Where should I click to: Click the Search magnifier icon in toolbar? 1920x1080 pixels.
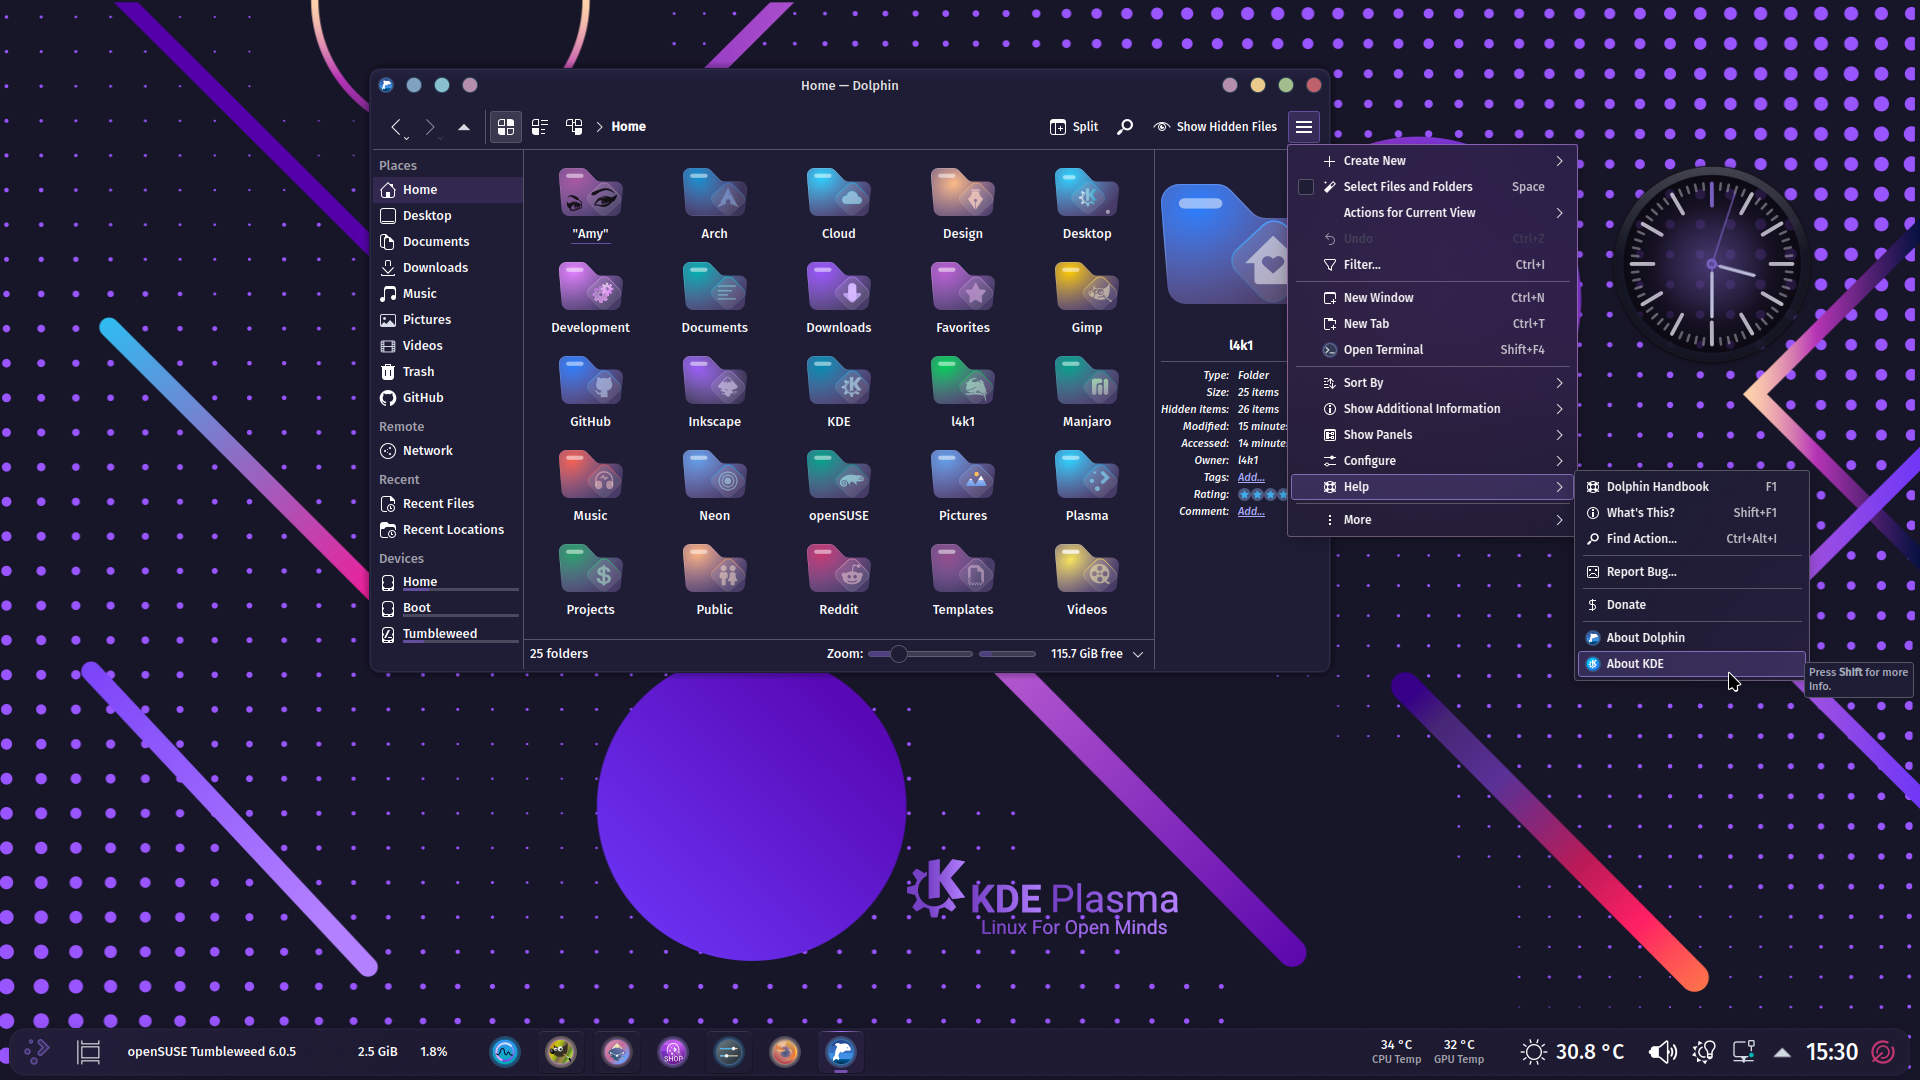point(1125,127)
